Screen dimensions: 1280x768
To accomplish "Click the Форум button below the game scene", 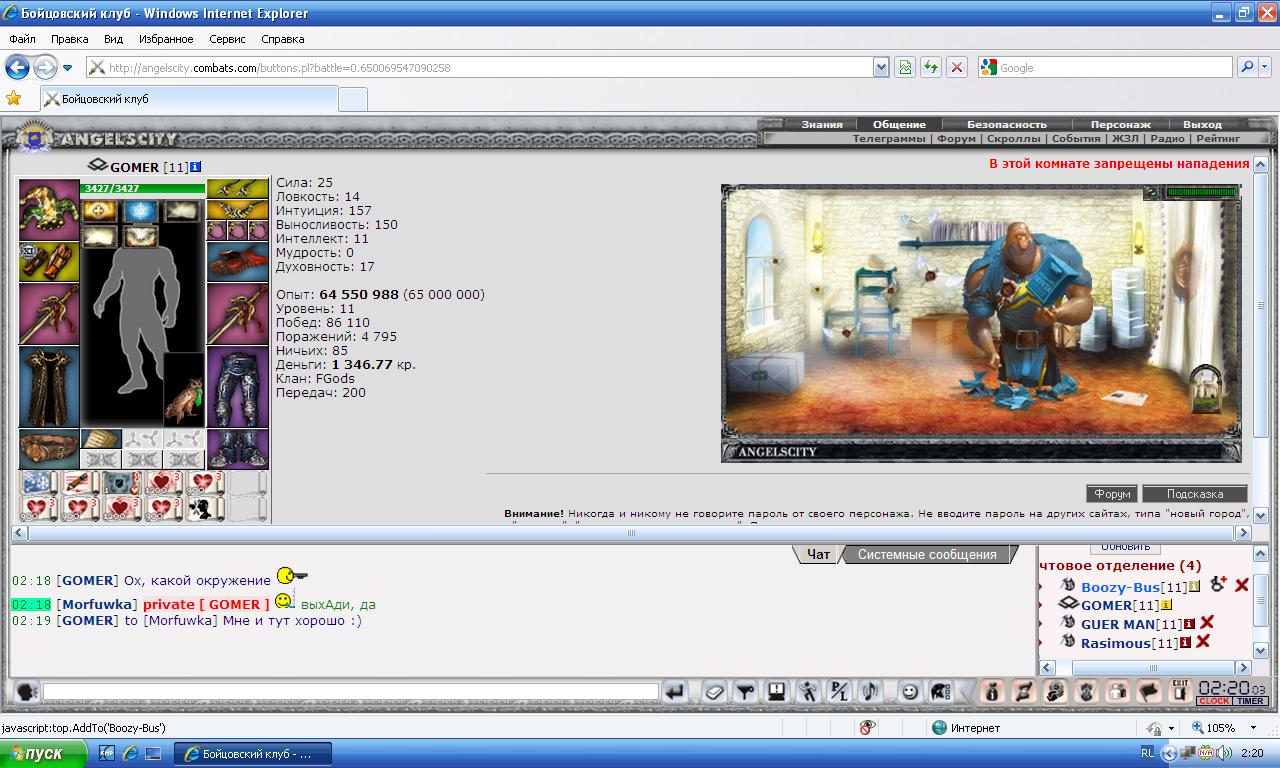I will pyautogui.click(x=1112, y=494).
